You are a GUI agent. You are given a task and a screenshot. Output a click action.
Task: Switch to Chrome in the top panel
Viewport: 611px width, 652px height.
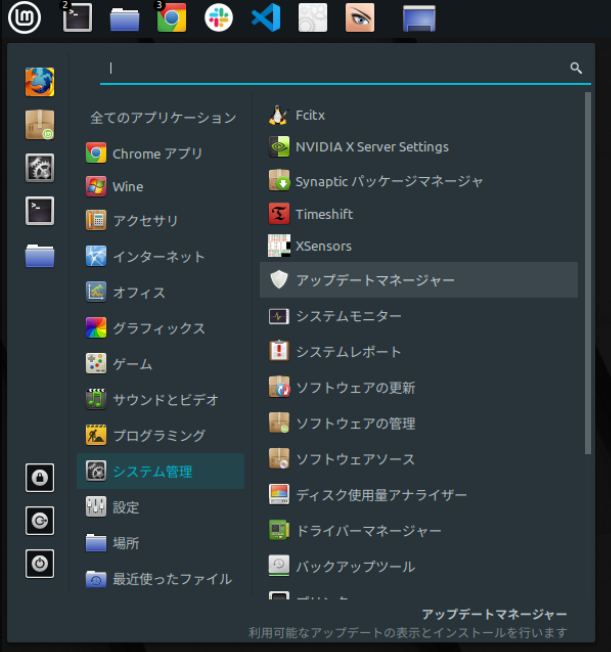click(171, 17)
